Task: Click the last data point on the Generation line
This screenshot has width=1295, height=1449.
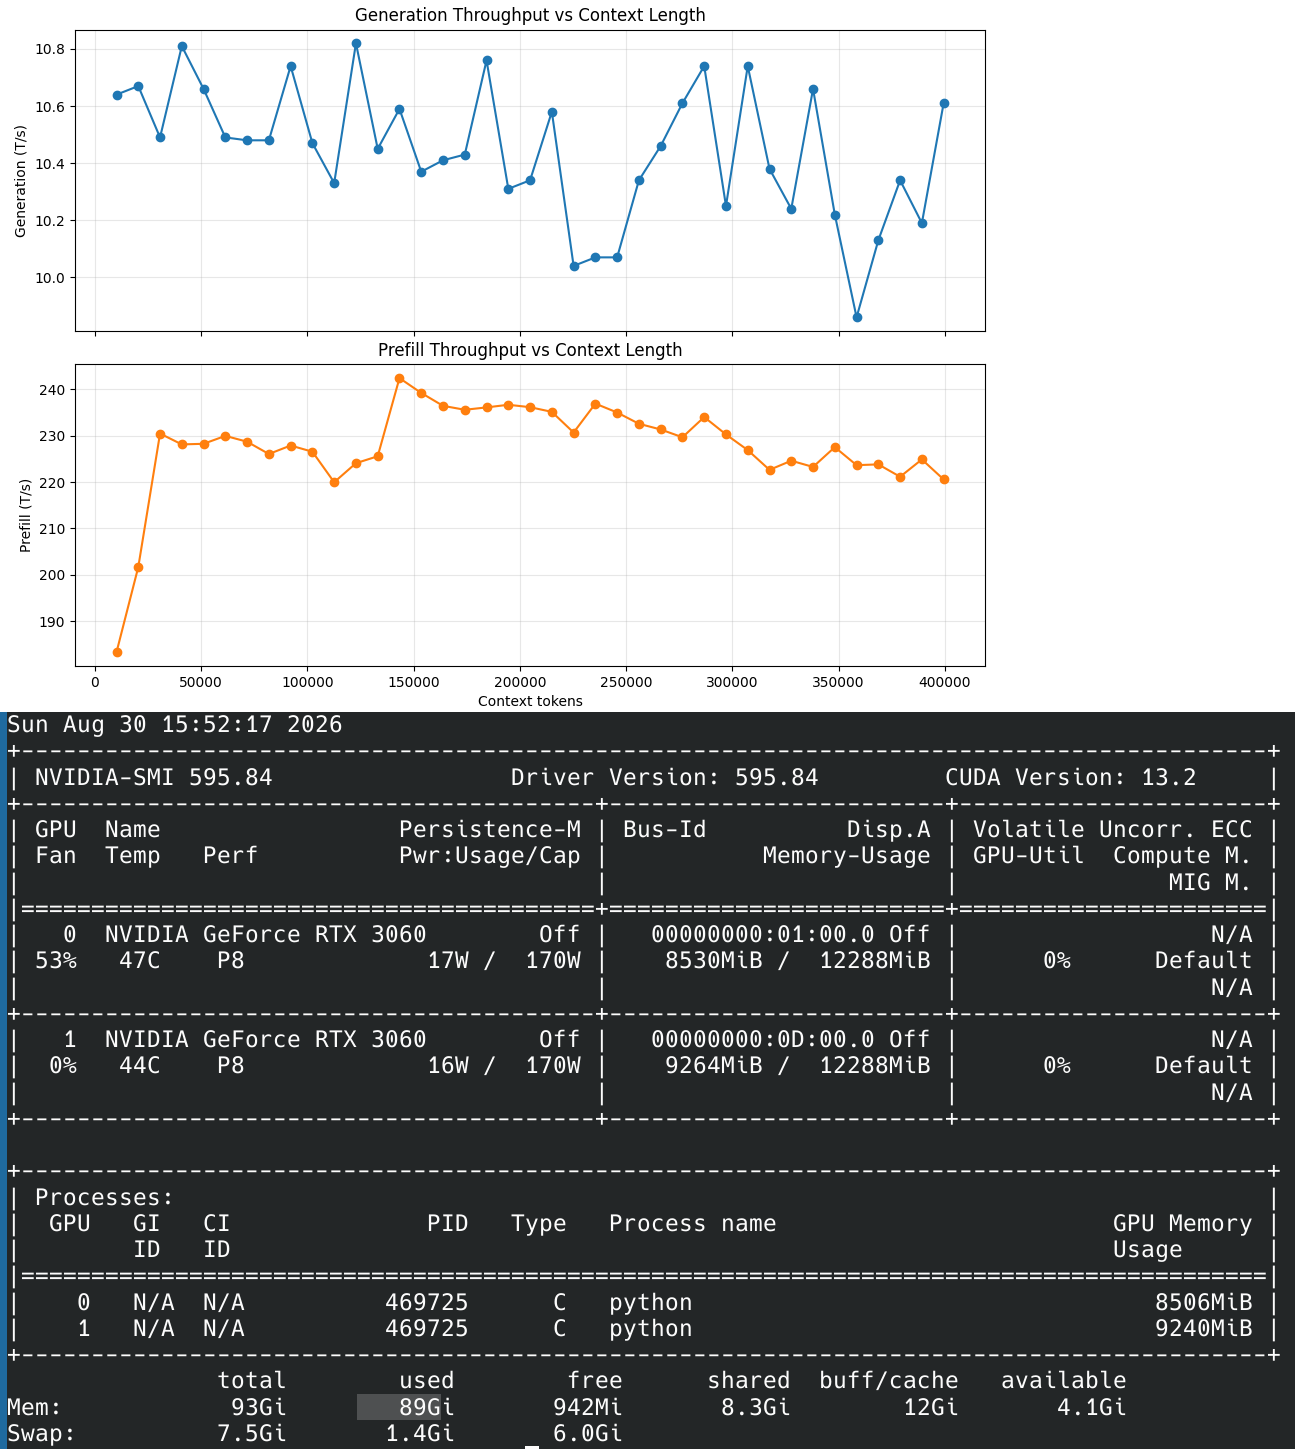Action: (944, 103)
